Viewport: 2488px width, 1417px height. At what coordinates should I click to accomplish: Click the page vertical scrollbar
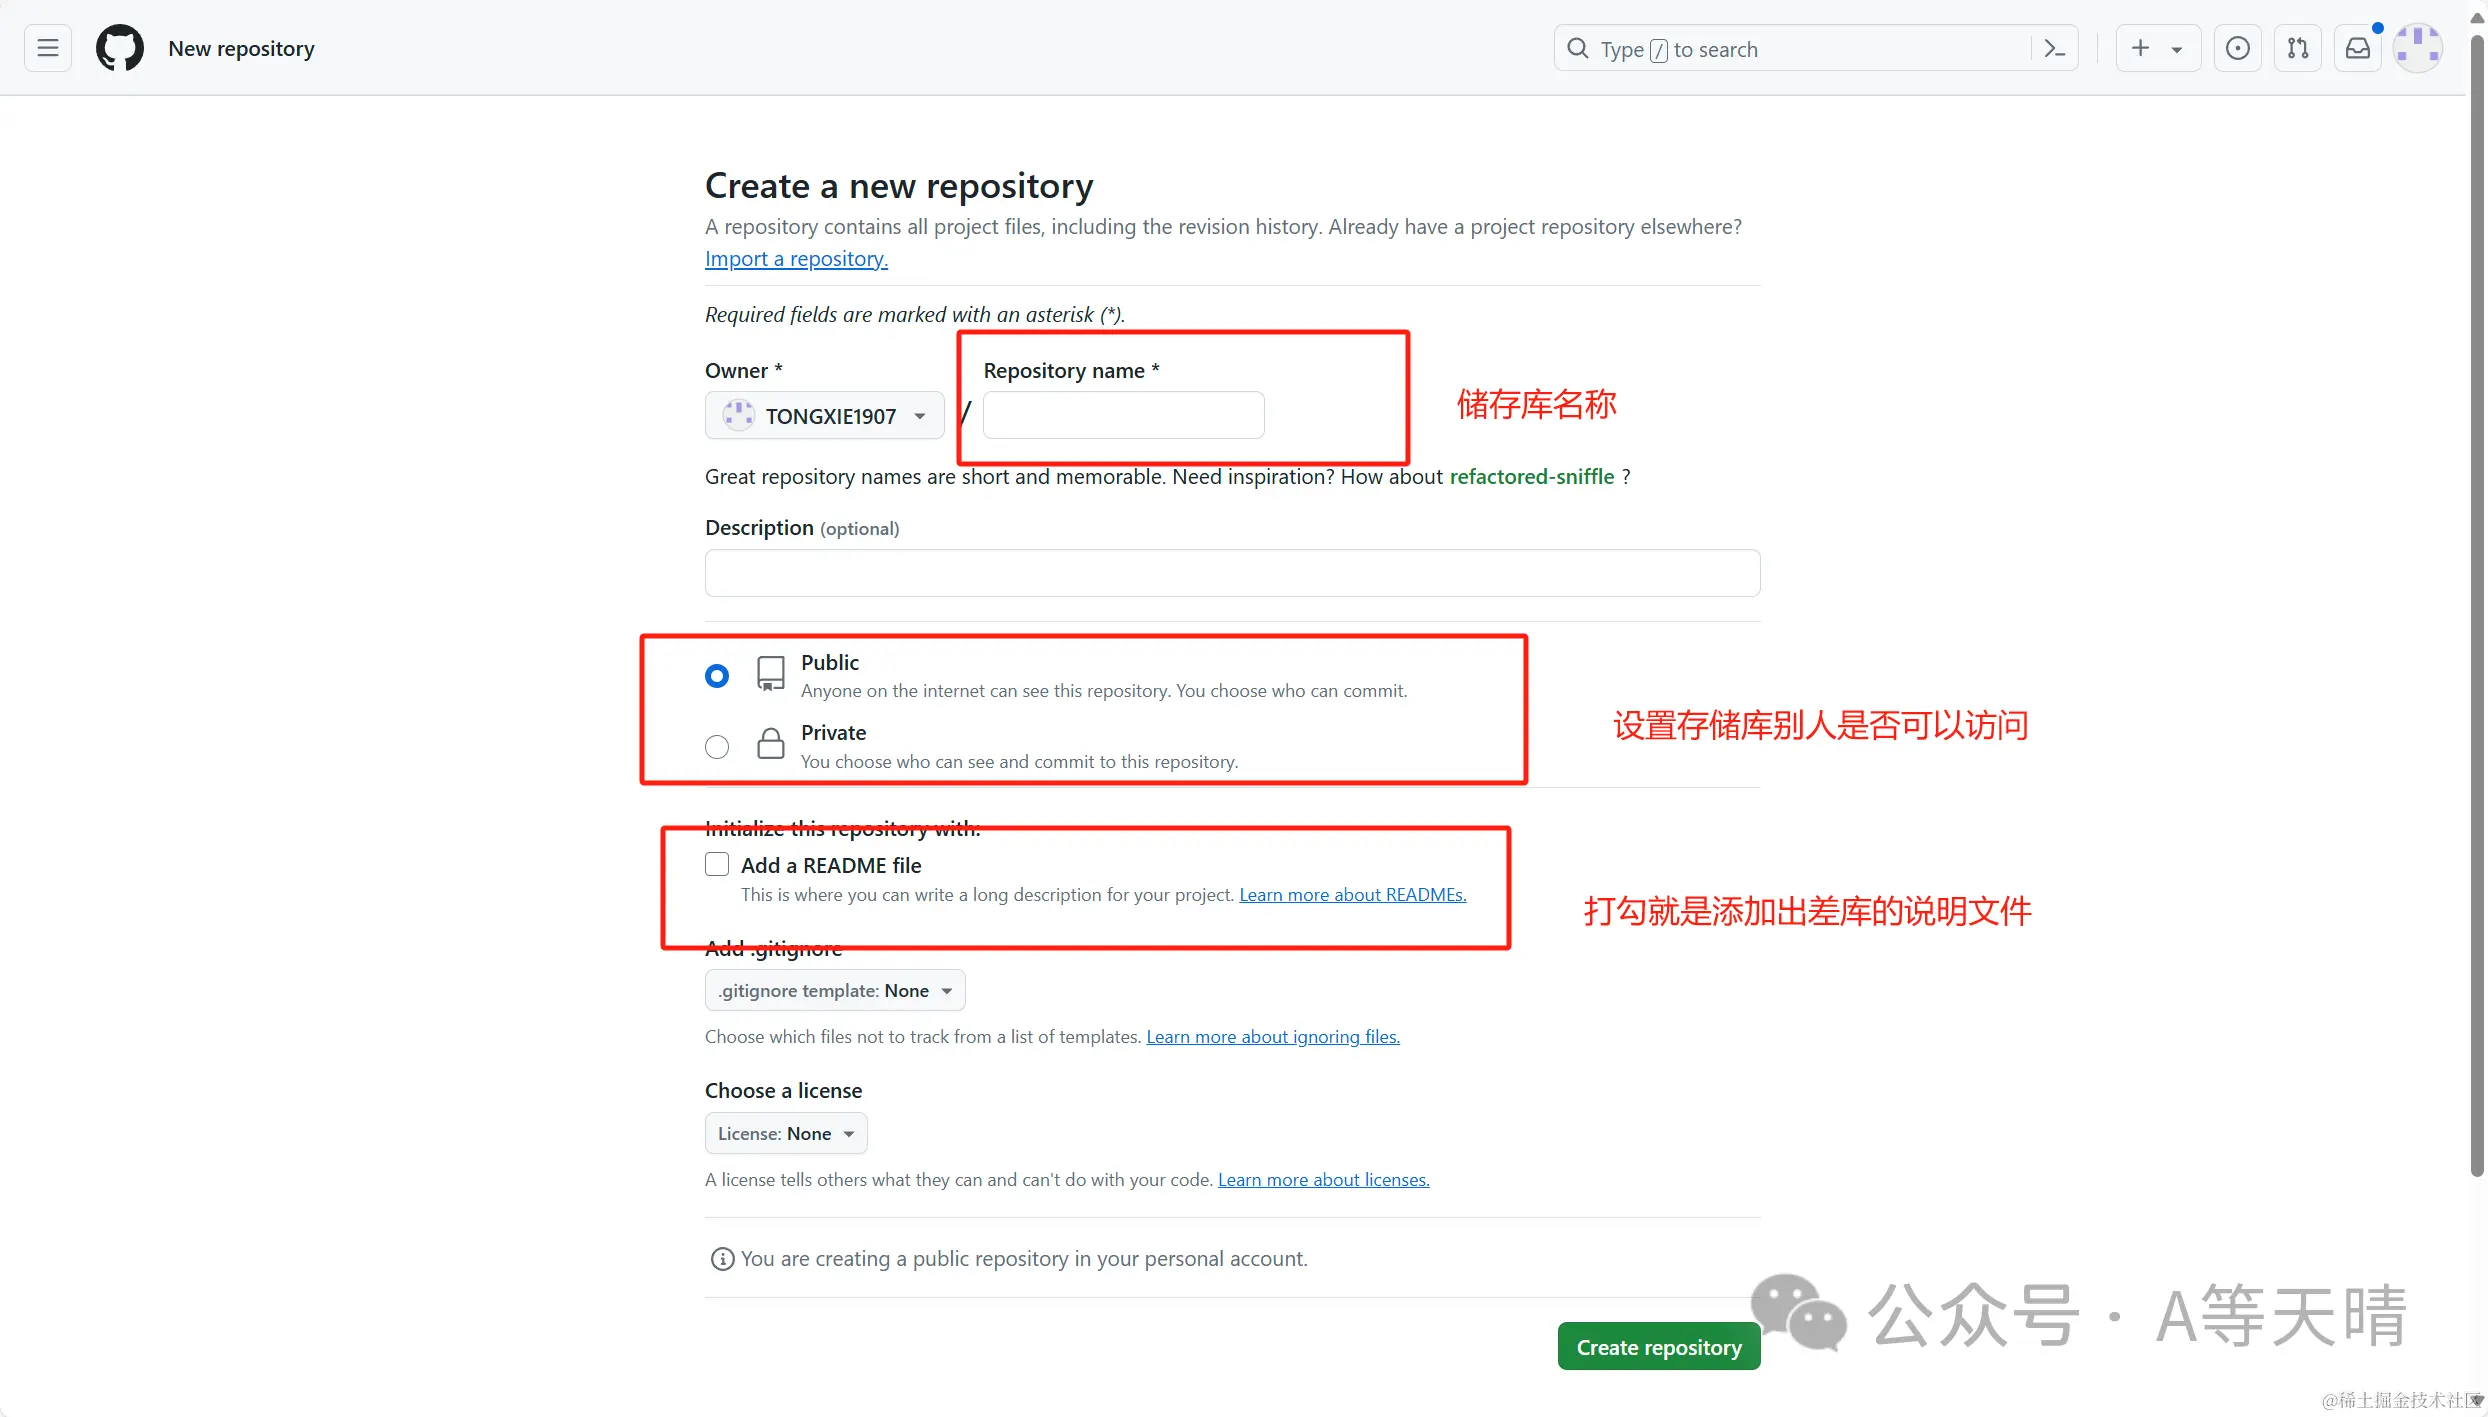click(2476, 600)
